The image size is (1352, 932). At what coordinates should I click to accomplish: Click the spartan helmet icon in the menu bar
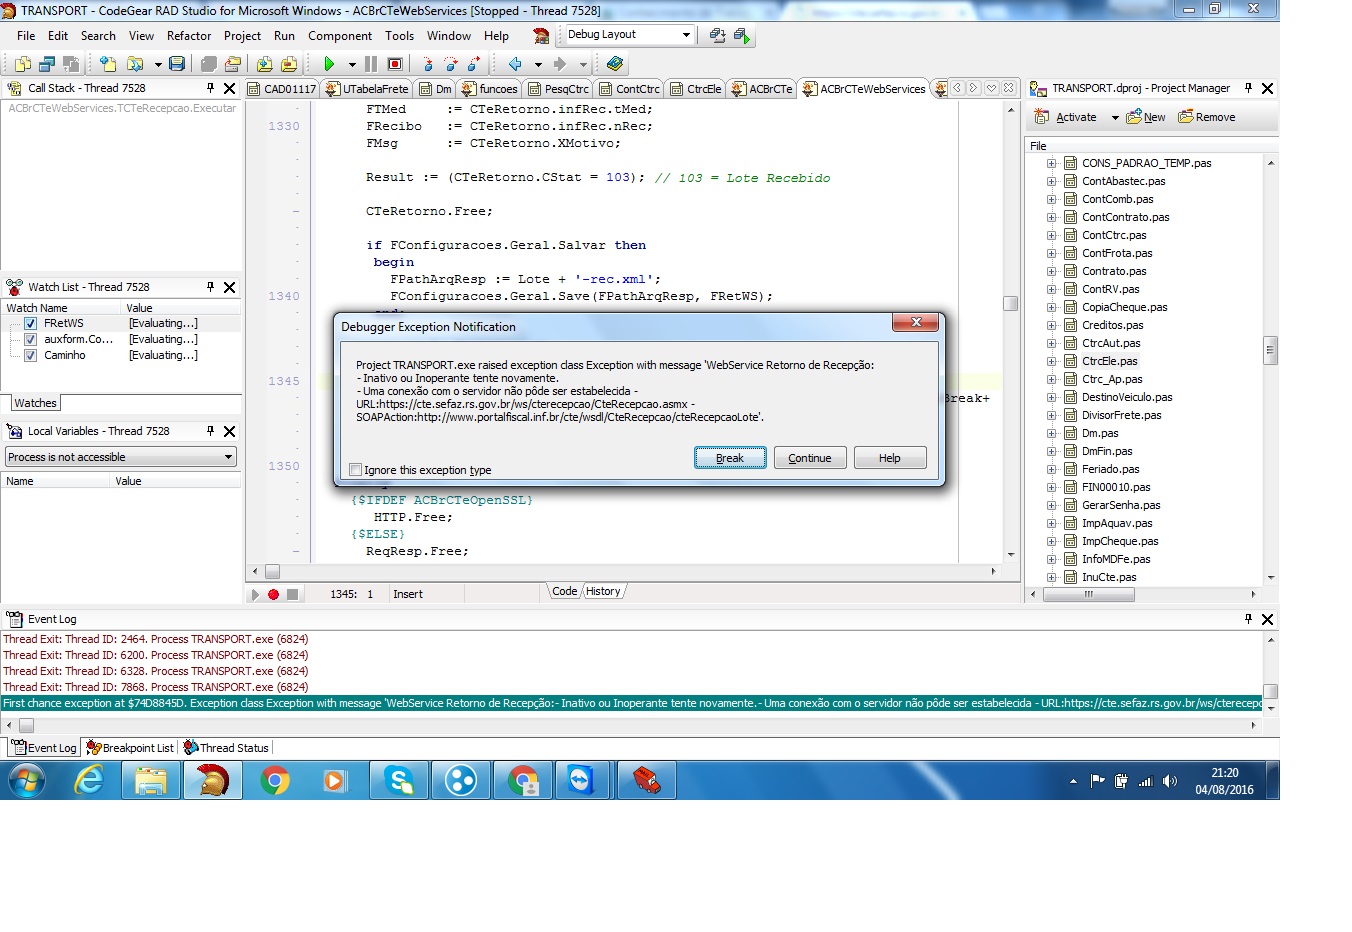tap(541, 36)
